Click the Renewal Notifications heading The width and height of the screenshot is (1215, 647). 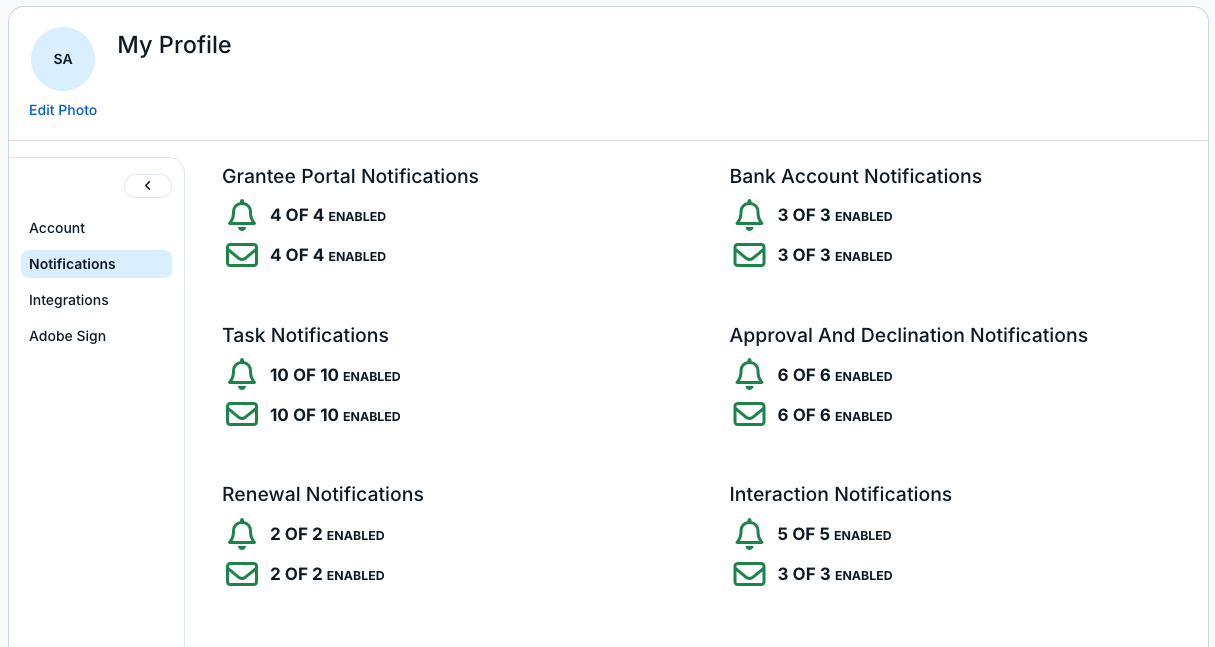pyautogui.click(x=323, y=494)
